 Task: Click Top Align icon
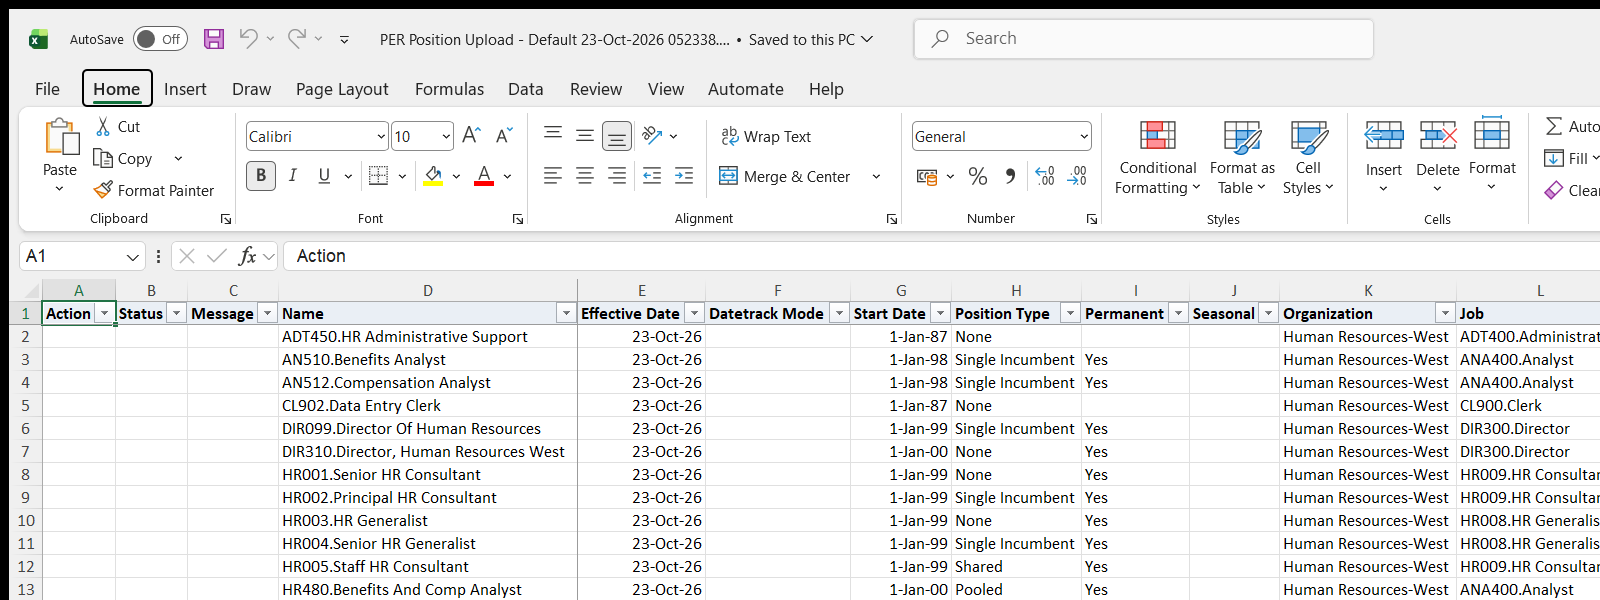coord(553,136)
